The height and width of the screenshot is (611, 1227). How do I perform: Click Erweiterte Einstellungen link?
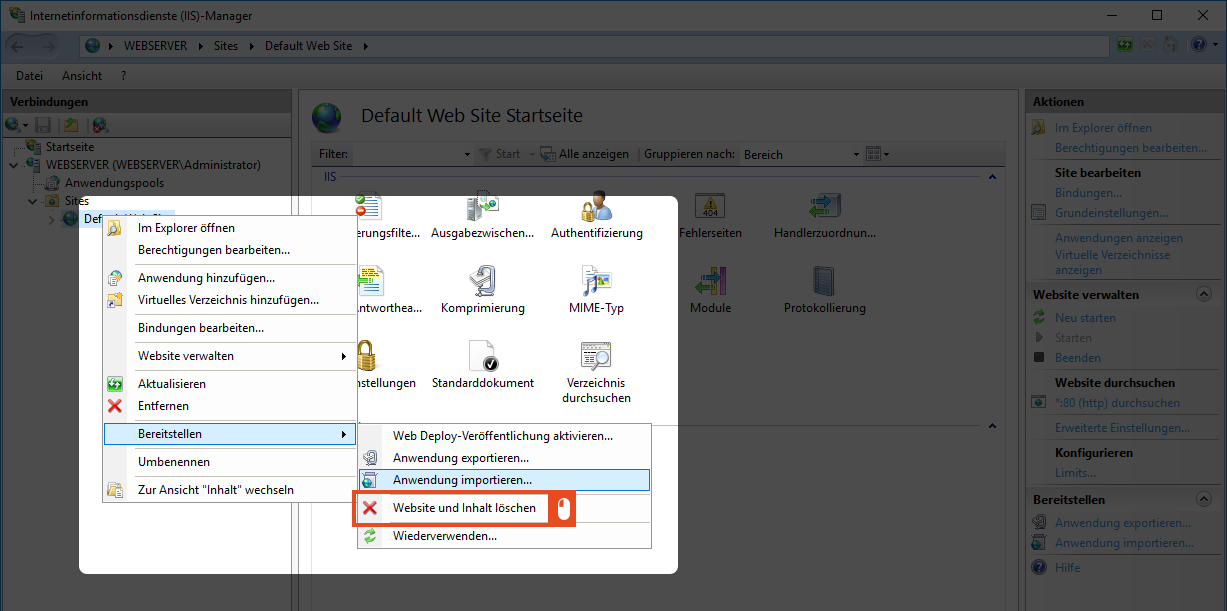[1121, 428]
